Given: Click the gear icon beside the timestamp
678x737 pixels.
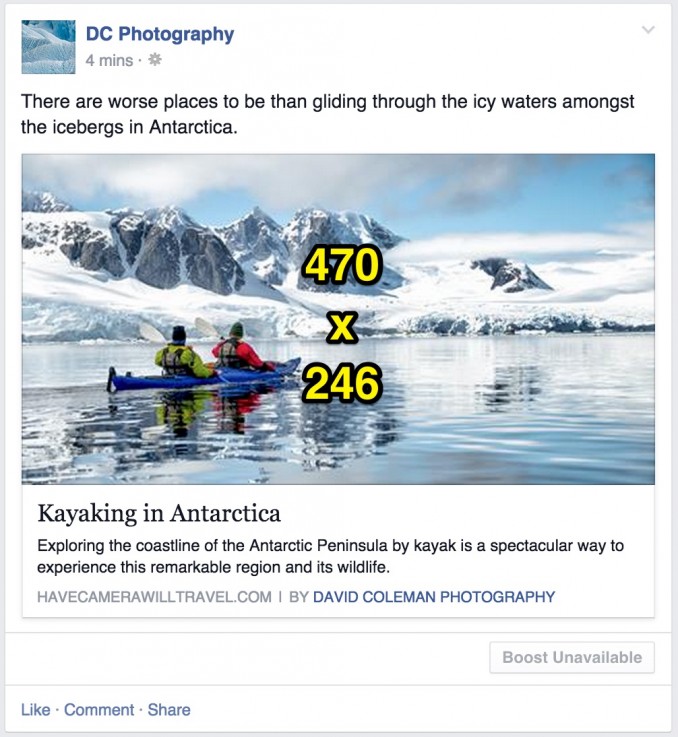Looking at the screenshot, I should 155,60.
